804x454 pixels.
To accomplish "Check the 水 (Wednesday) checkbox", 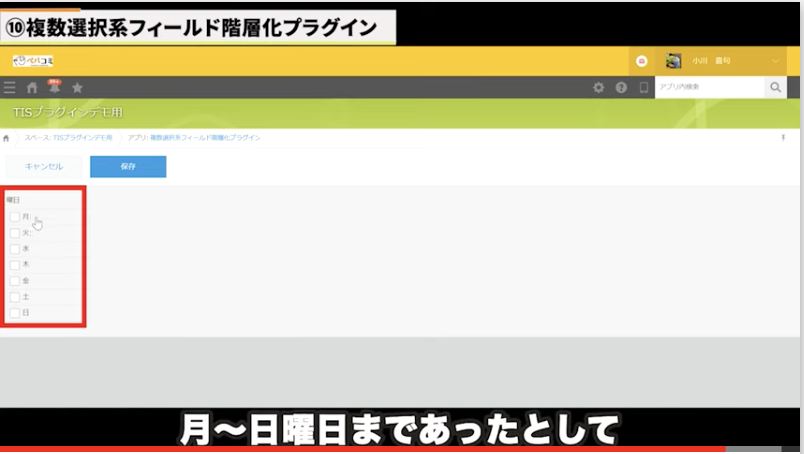I will 15,249.
